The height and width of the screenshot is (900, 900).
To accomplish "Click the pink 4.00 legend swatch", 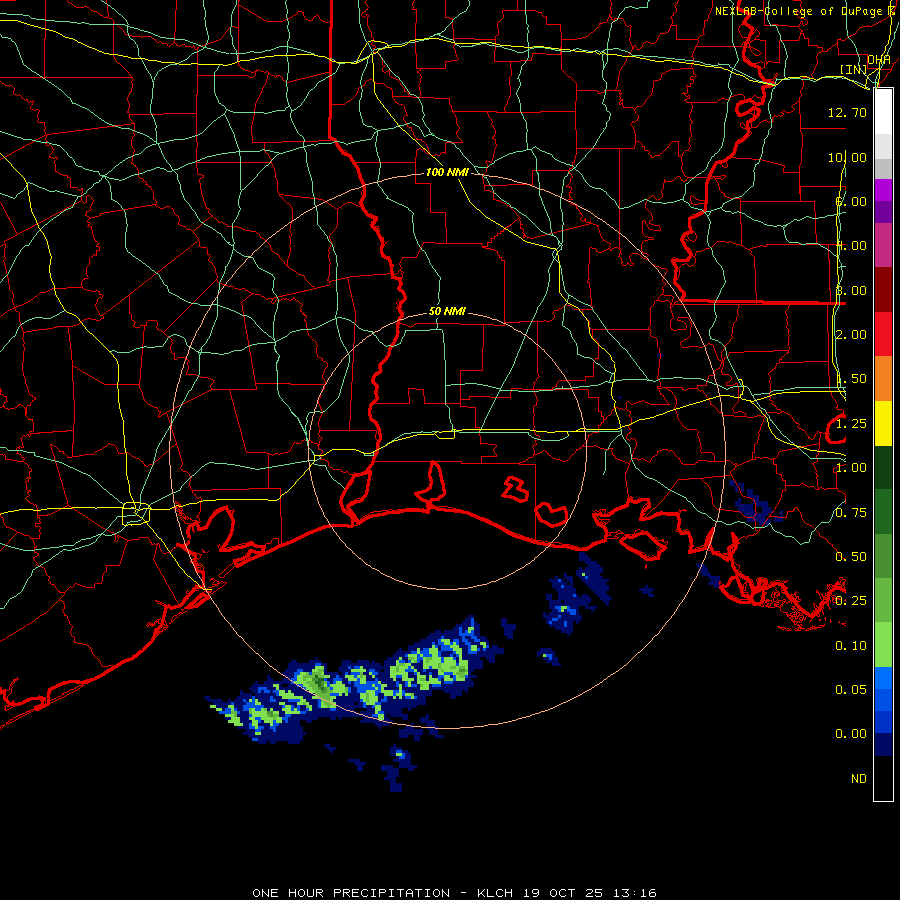I will pos(883,246).
